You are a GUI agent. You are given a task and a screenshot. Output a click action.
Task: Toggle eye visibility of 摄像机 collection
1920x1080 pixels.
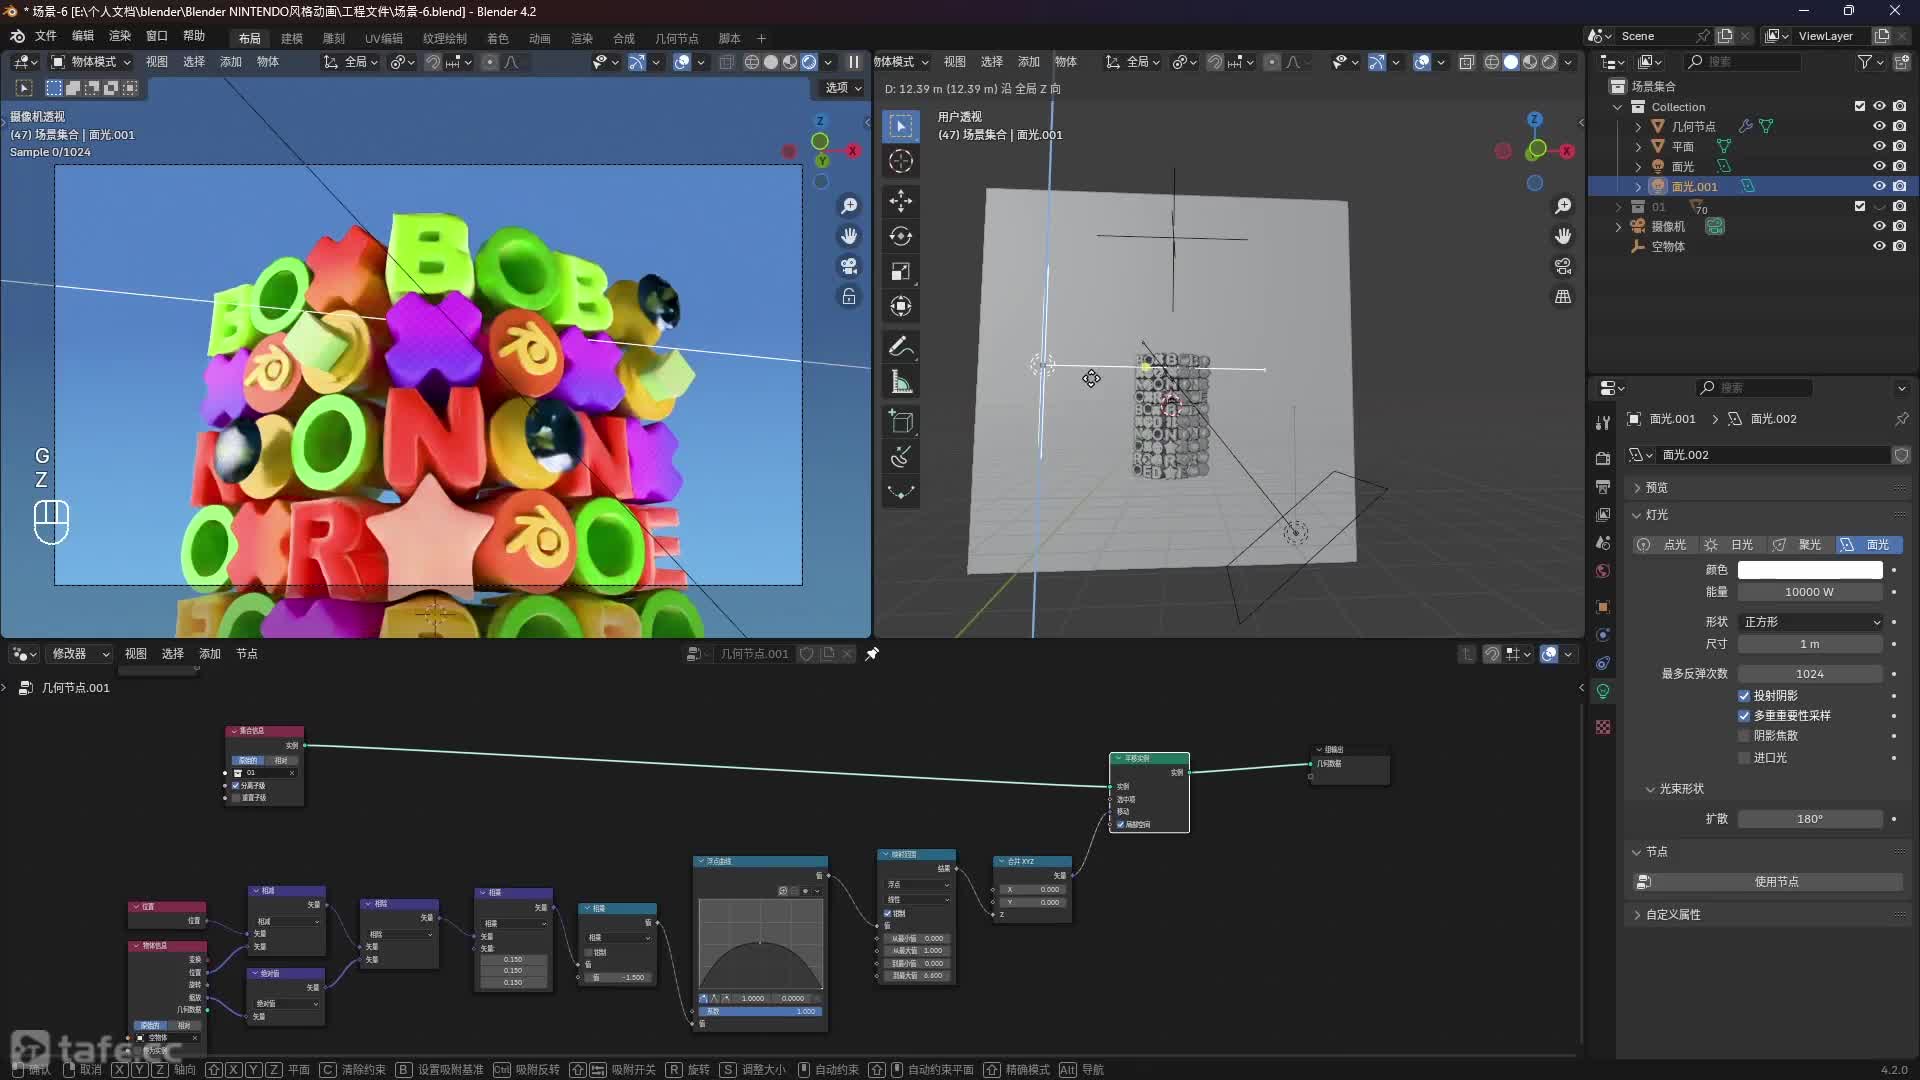[1879, 226]
